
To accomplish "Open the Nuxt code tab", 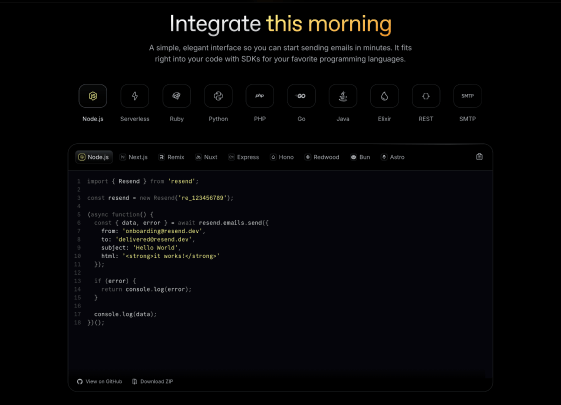I will pos(206,157).
